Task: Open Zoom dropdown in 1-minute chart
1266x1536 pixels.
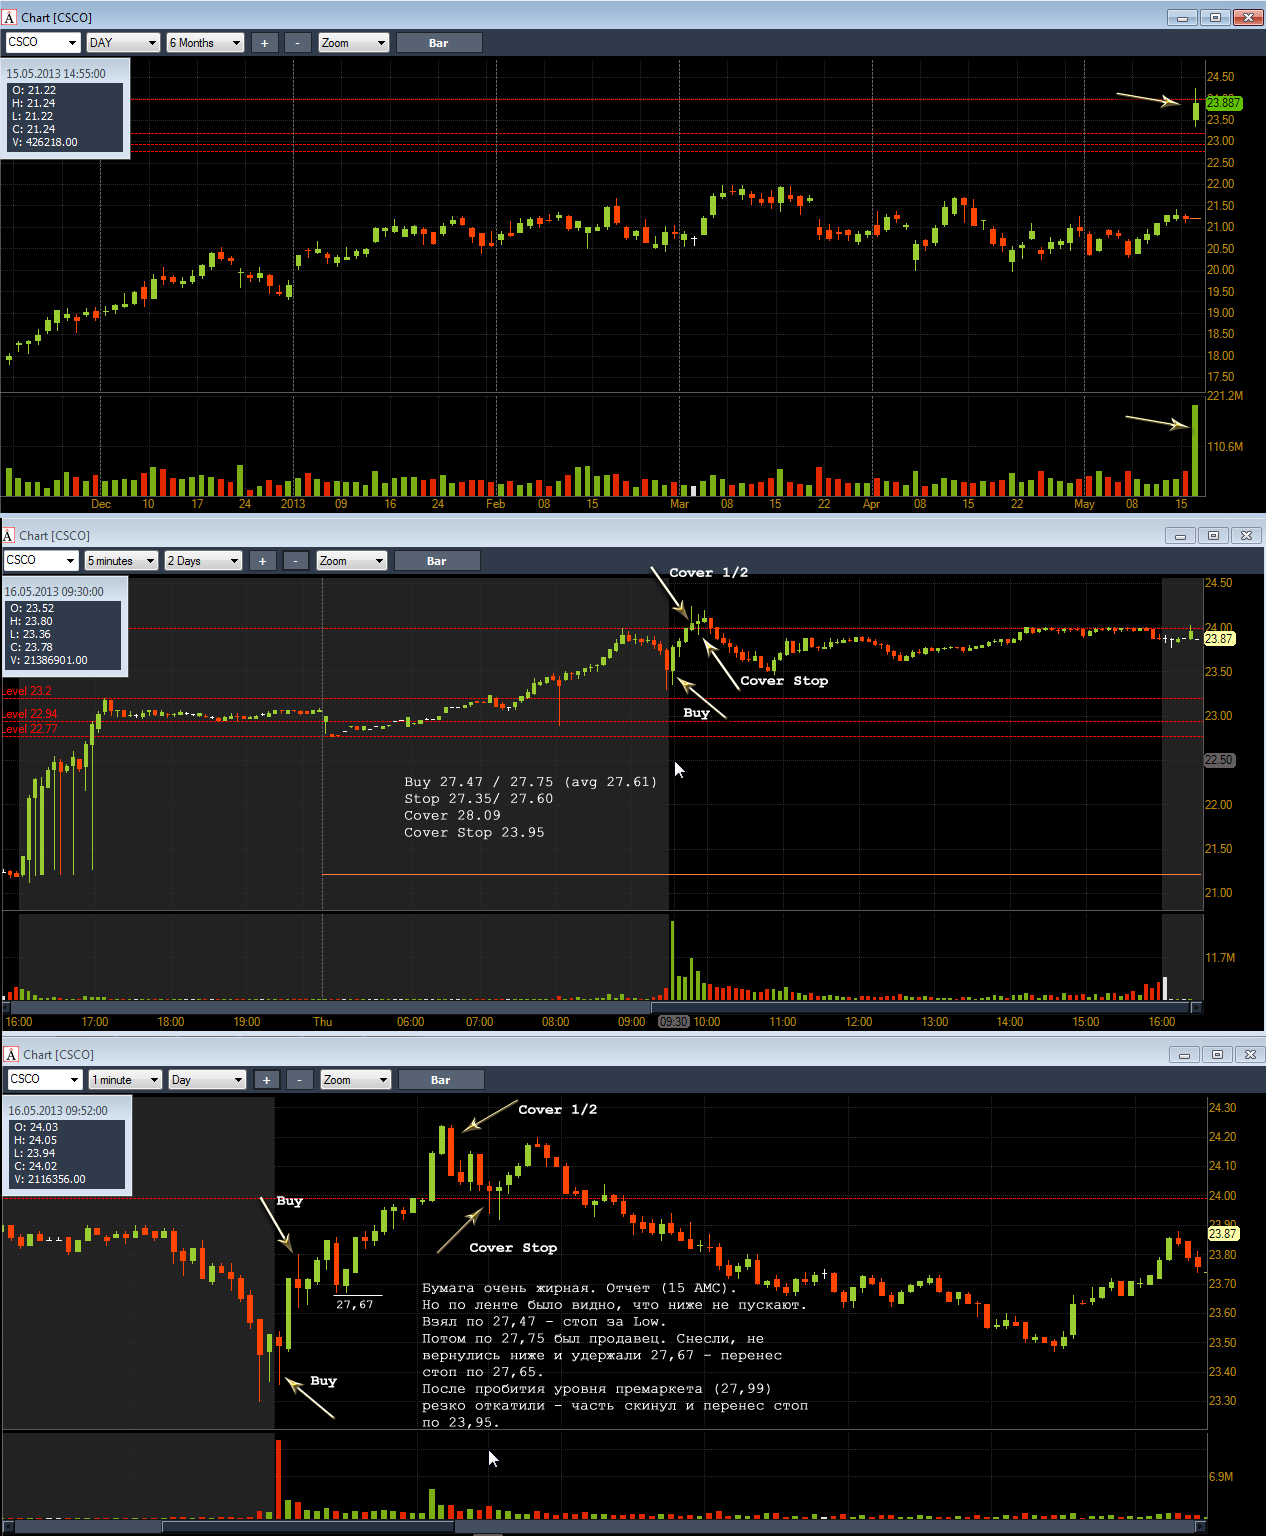Action: click(355, 1079)
